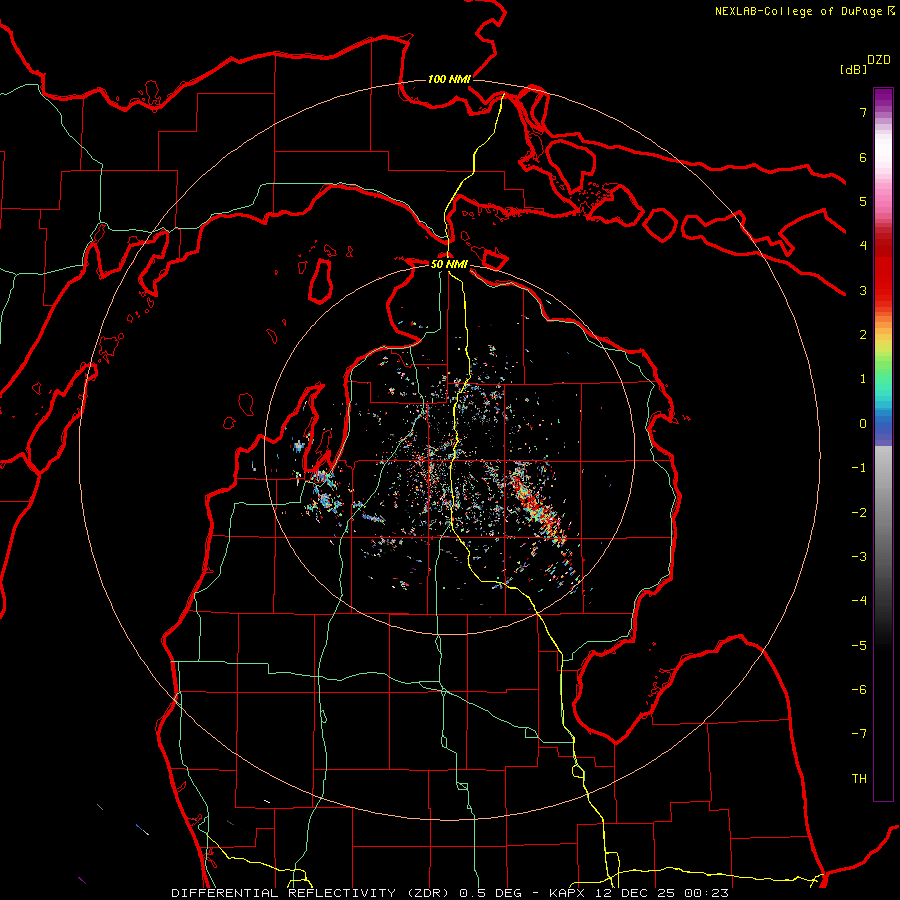This screenshot has height=900, width=900.
Task: Click the 100 NMI range ring label
Action: pos(449,79)
